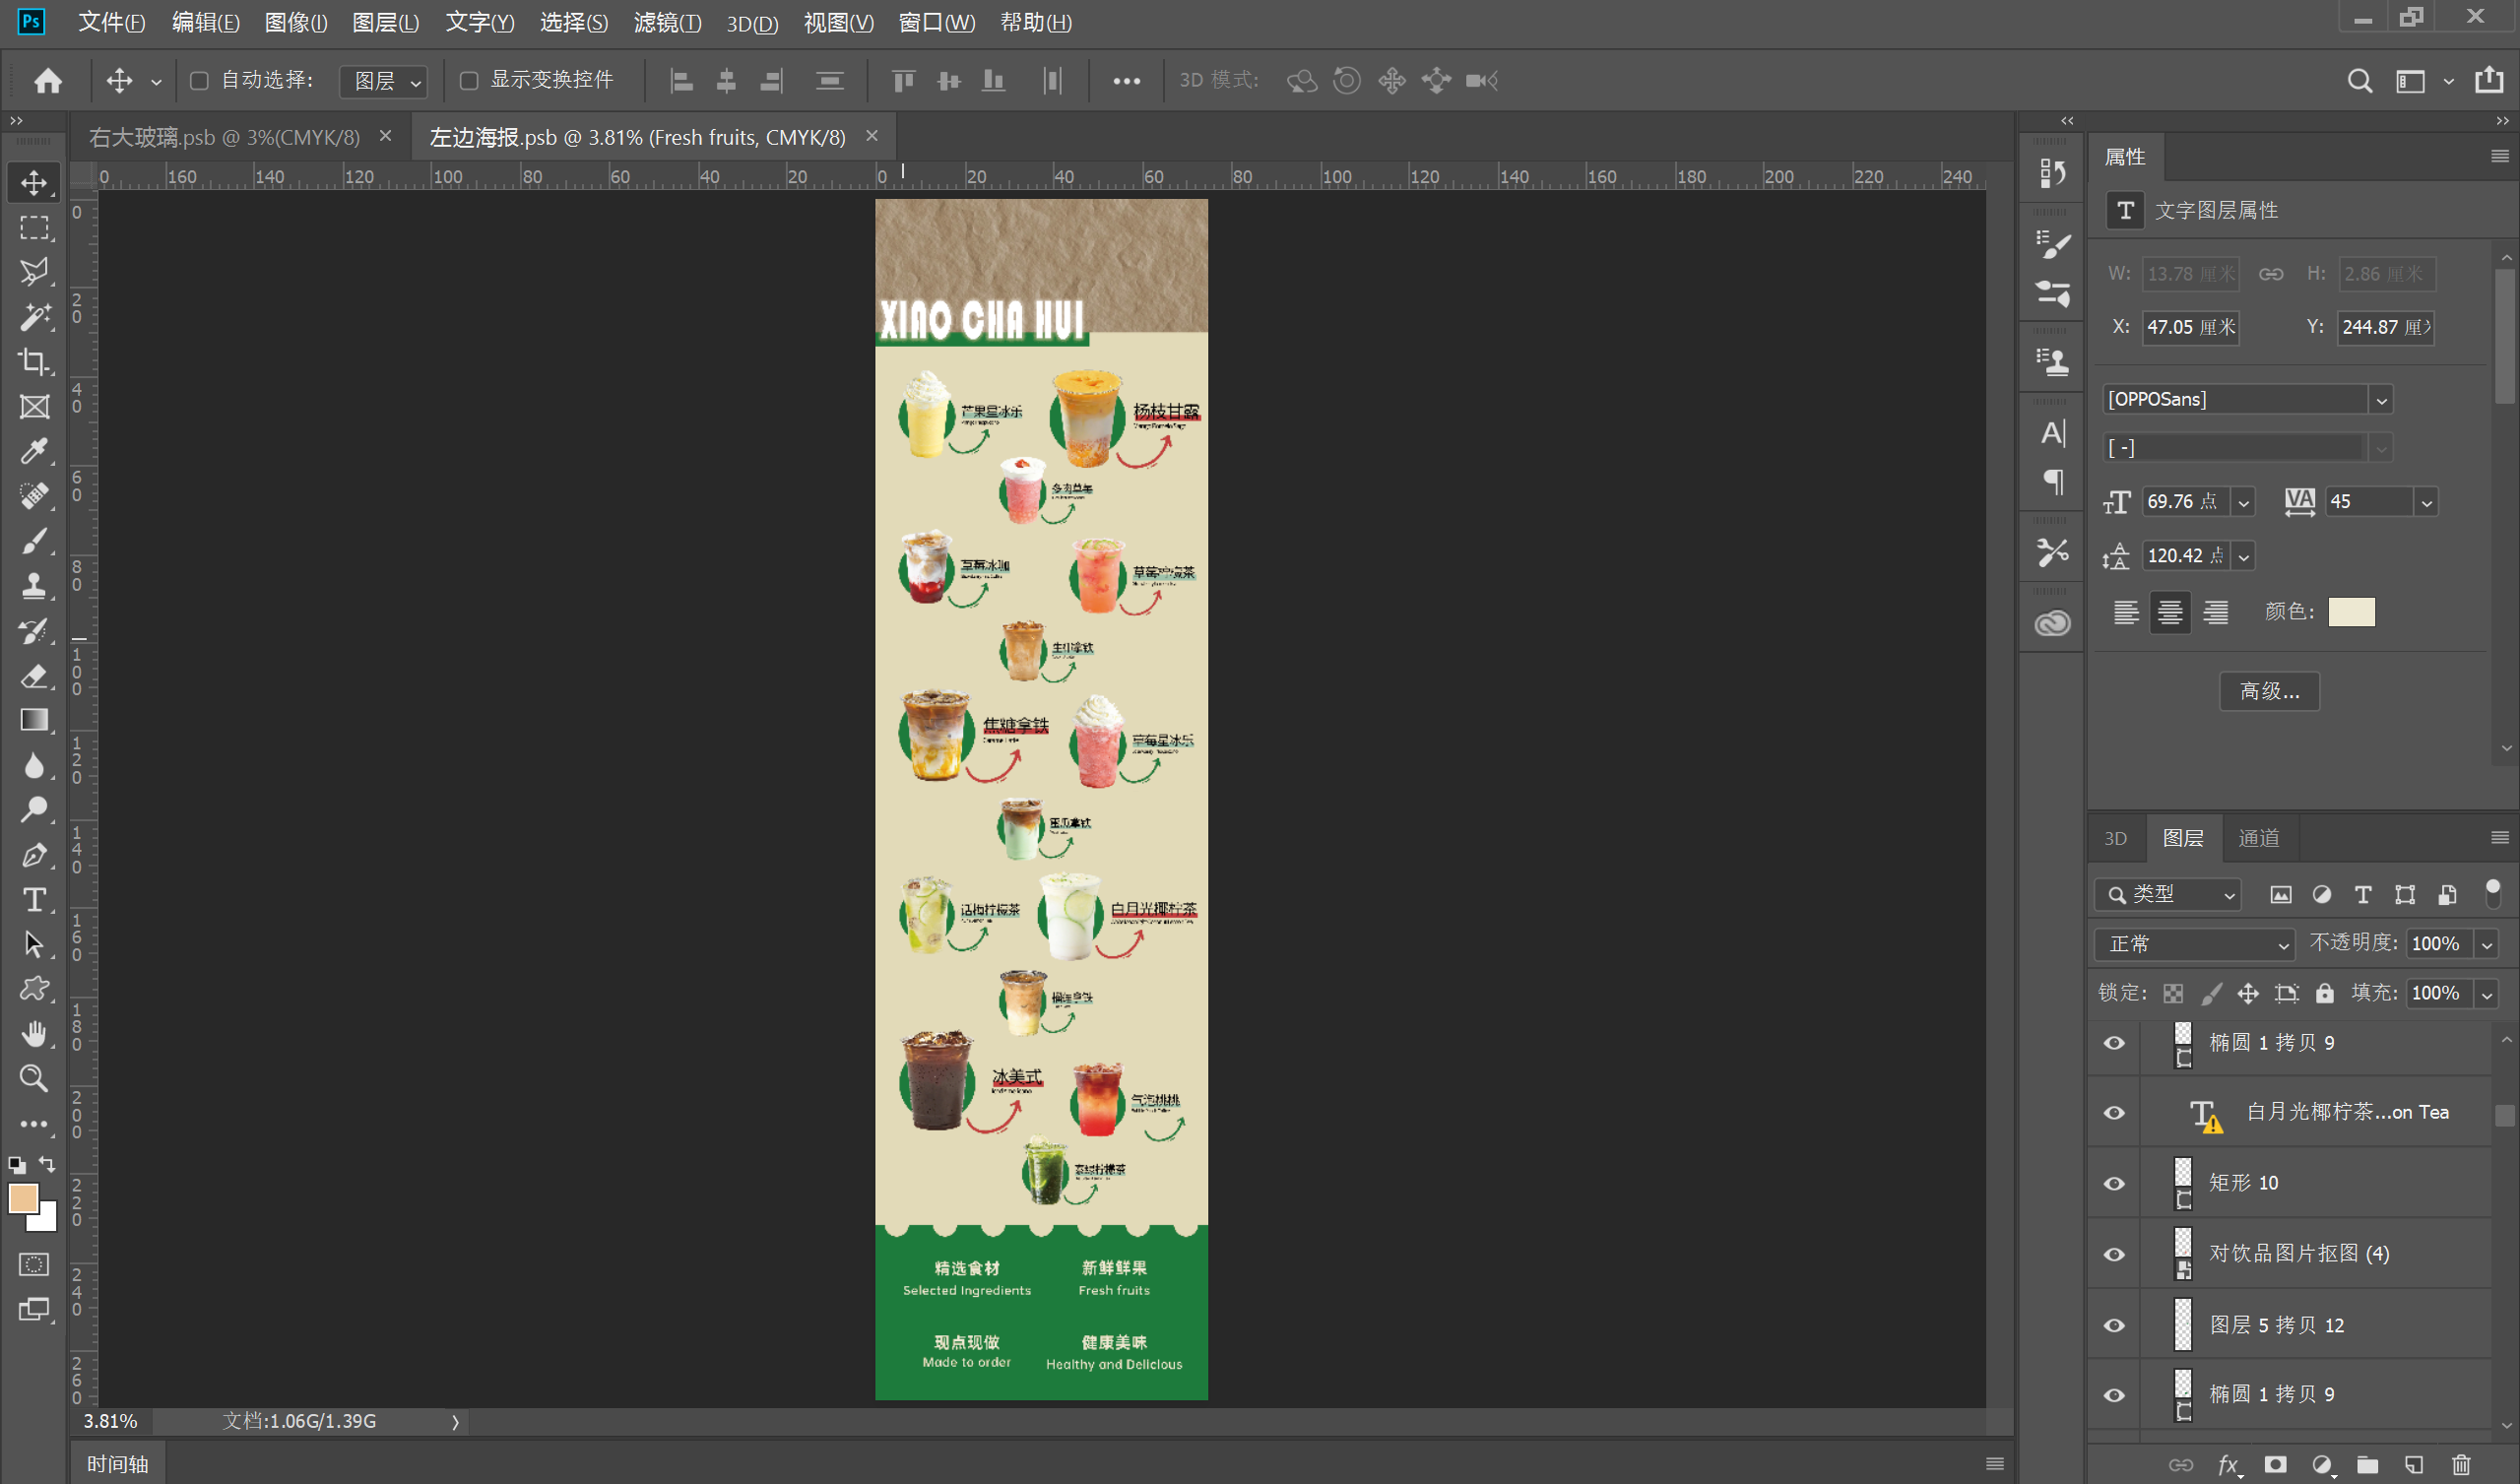The image size is (2520, 1484).
Task: Enable the 自动选择 checkbox
Action: click(199, 80)
